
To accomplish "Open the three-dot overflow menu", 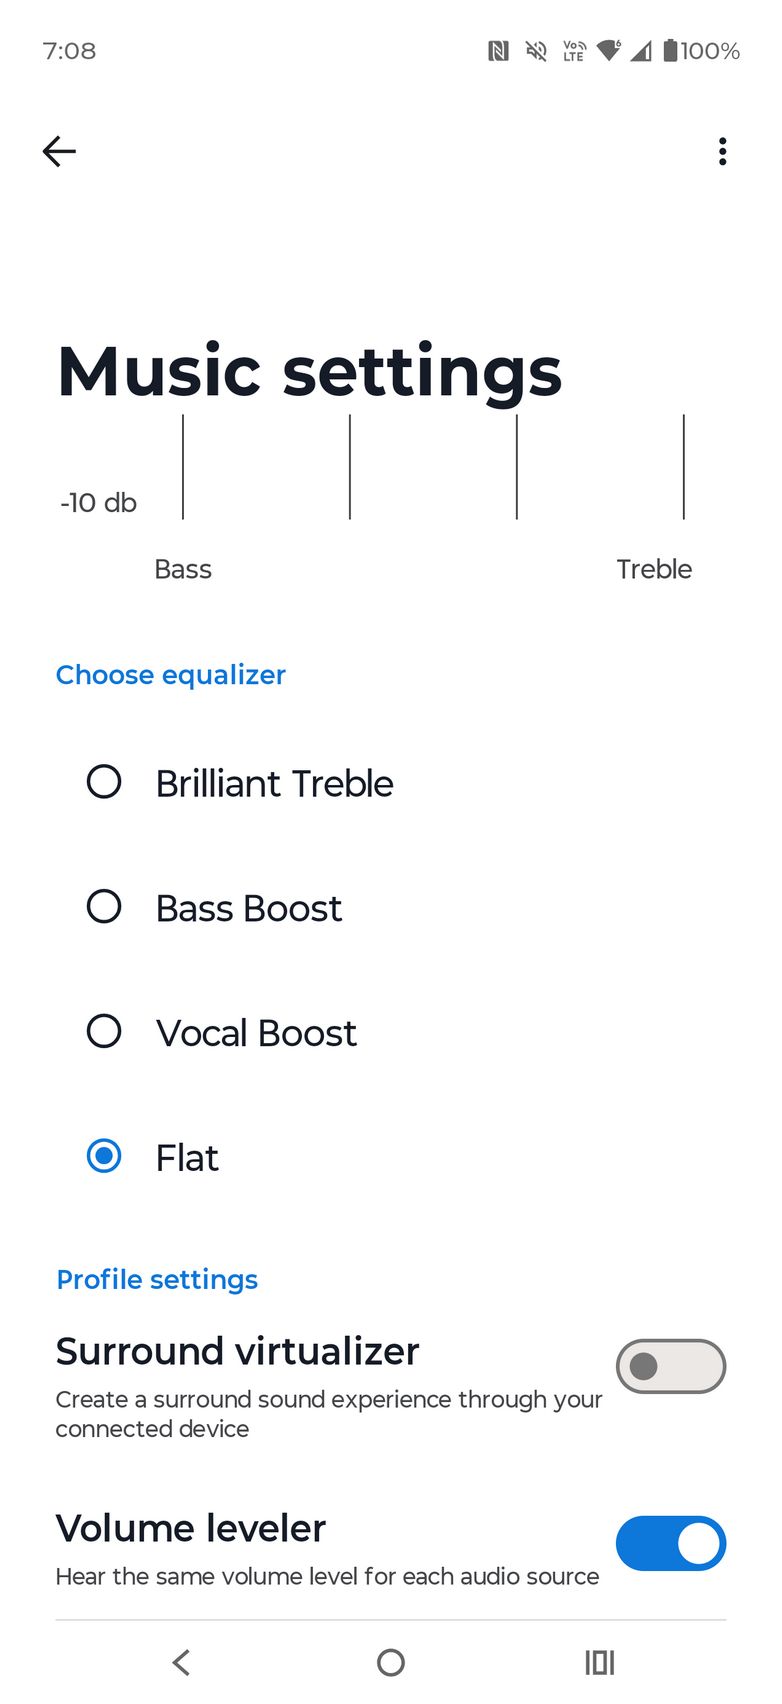I will point(722,152).
